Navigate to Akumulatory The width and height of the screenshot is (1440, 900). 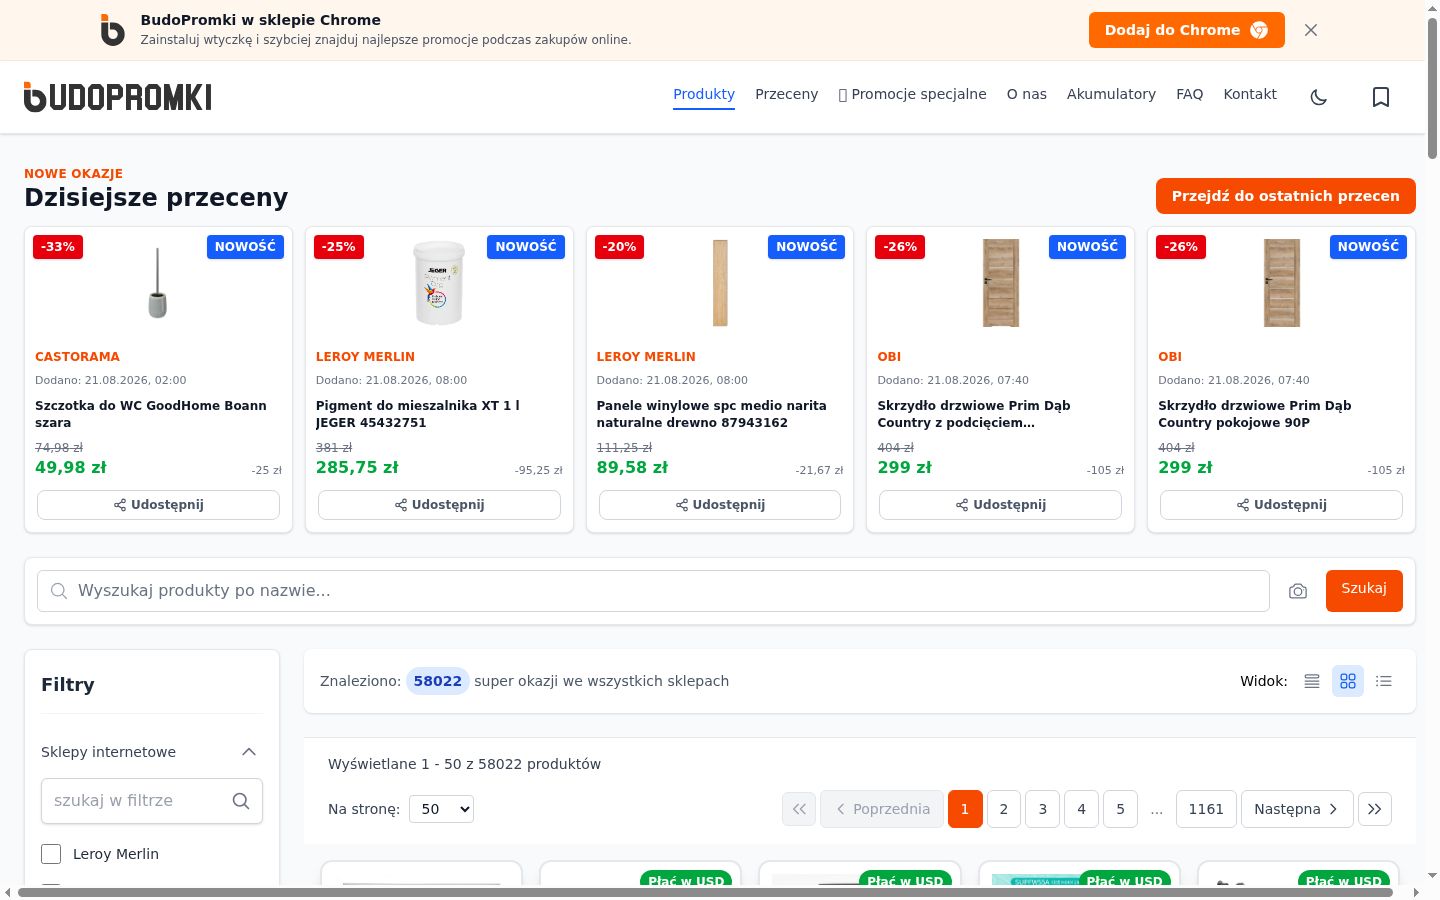[x=1111, y=94]
